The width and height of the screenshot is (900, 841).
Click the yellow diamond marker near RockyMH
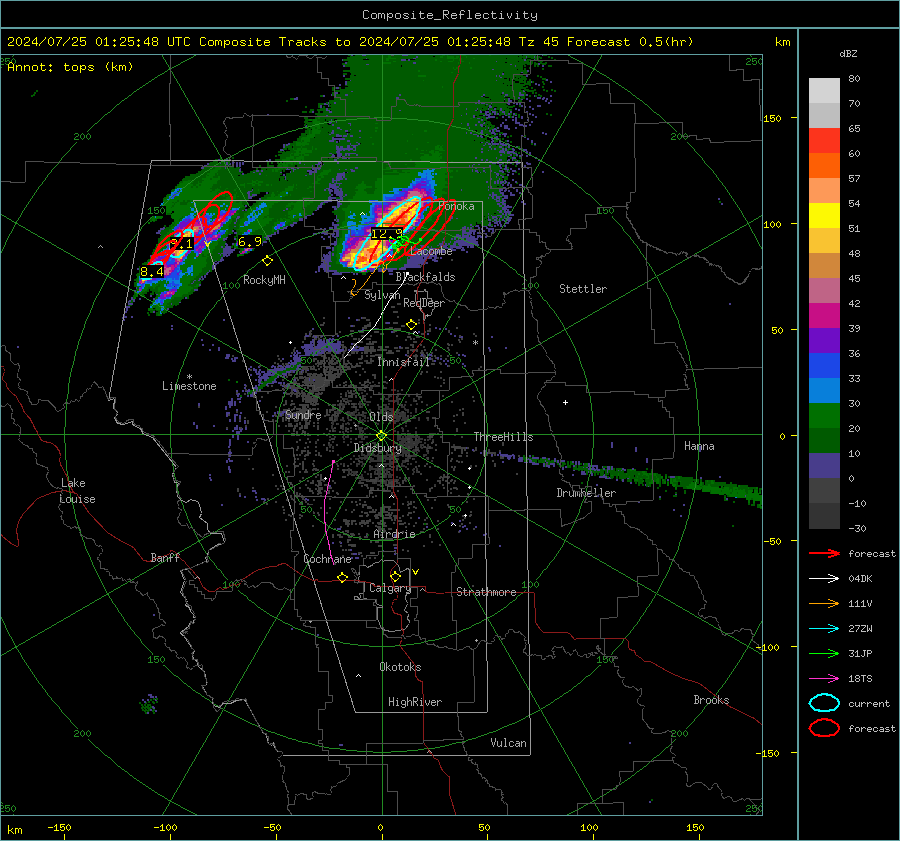pos(267,261)
